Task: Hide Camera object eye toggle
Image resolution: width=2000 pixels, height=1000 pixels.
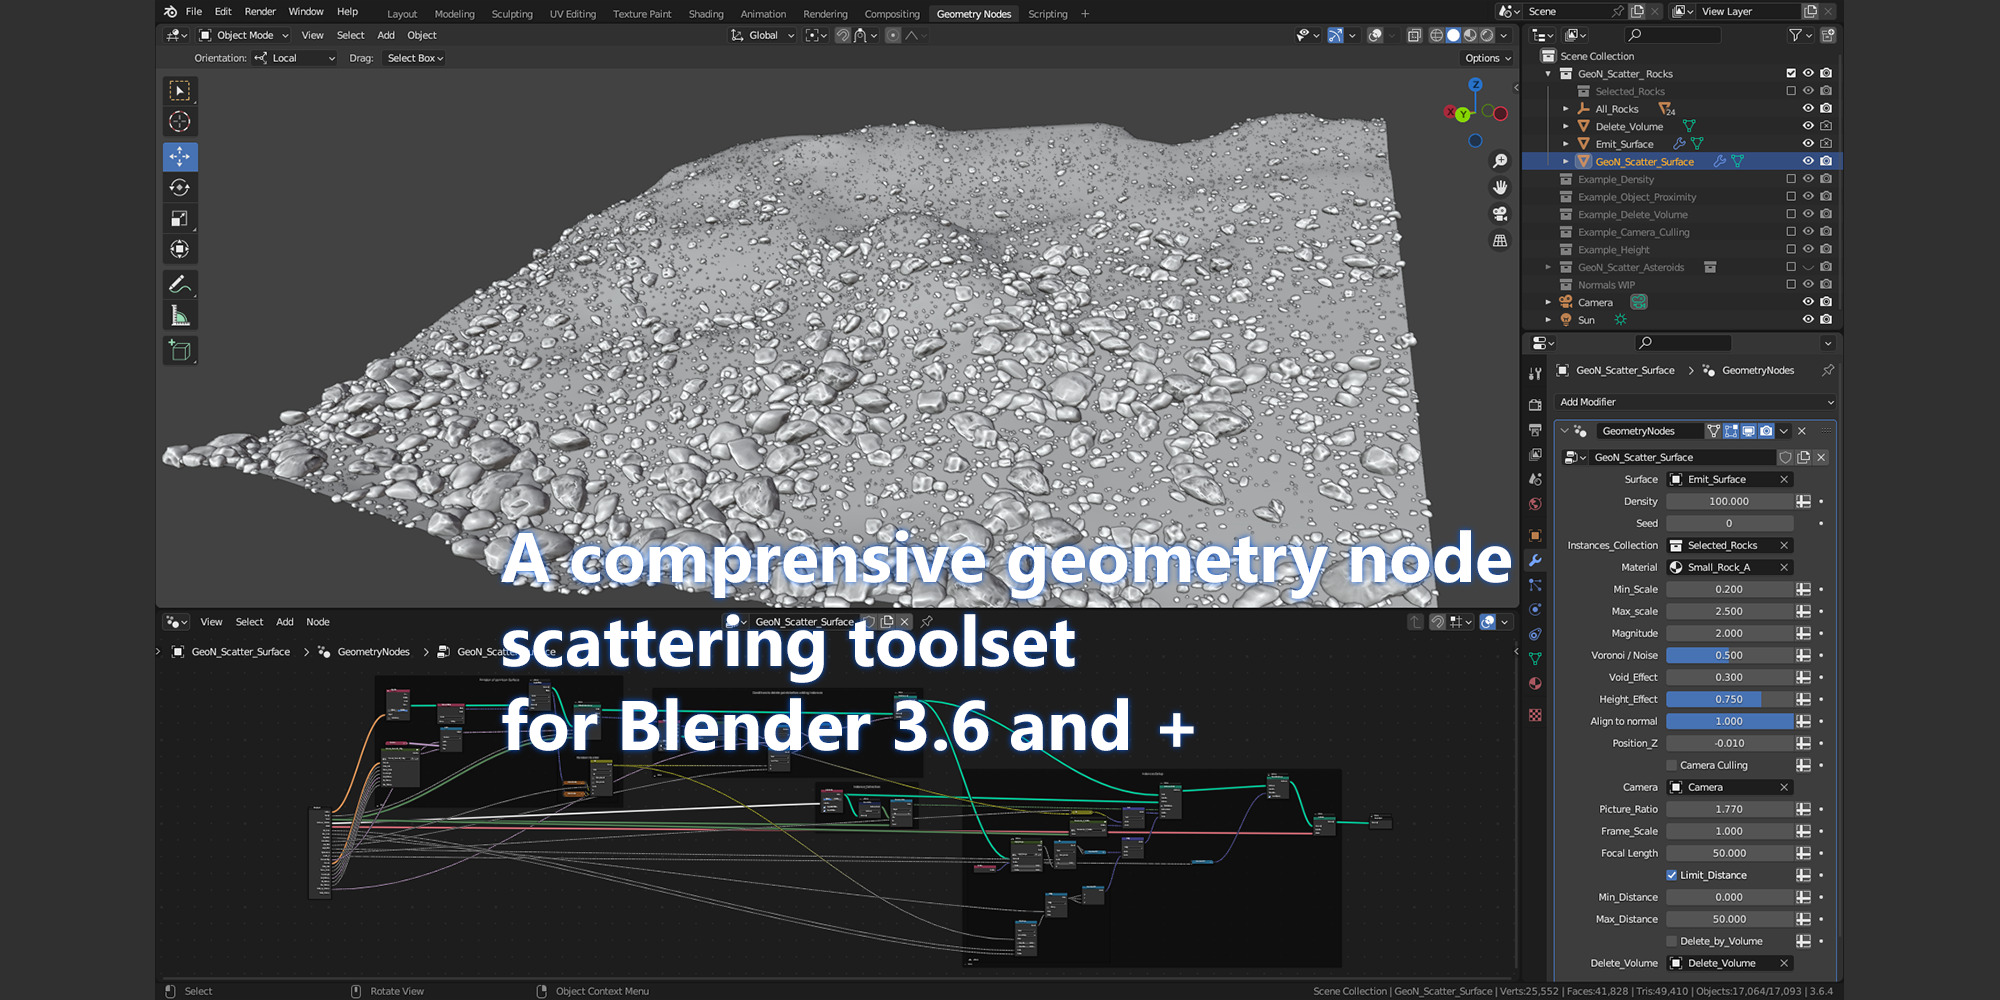Action: (x=1808, y=302)
